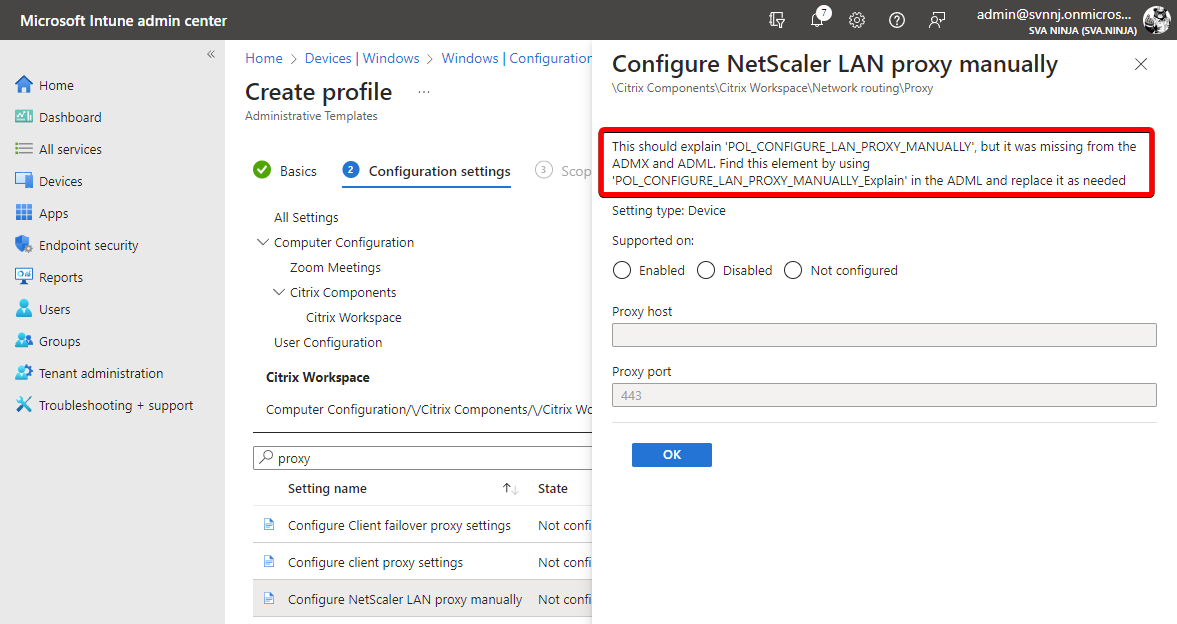Open Configure NetScaler LAN proxy manually row

(422, 598)
